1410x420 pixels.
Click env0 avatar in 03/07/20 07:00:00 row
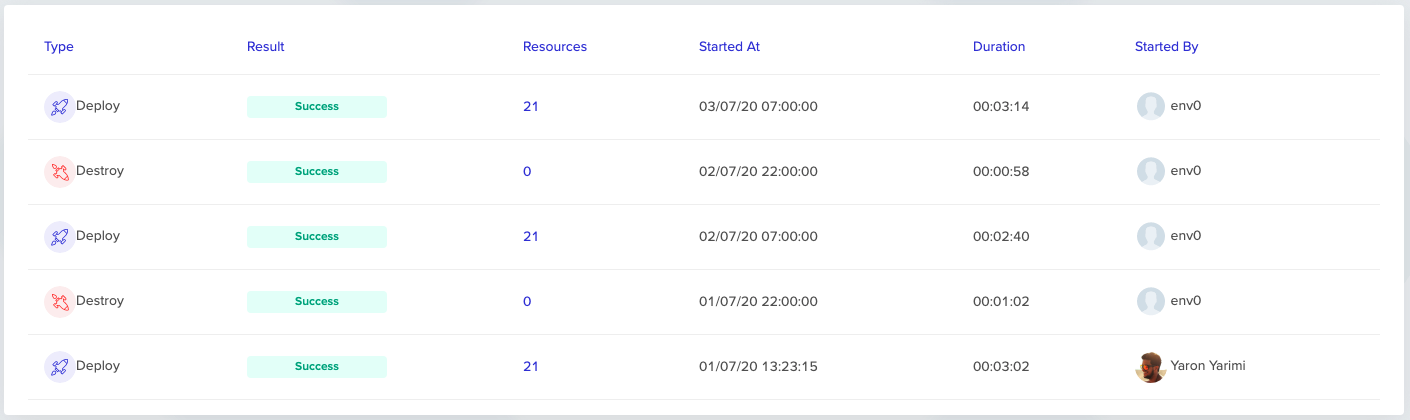click(1151, 107)
